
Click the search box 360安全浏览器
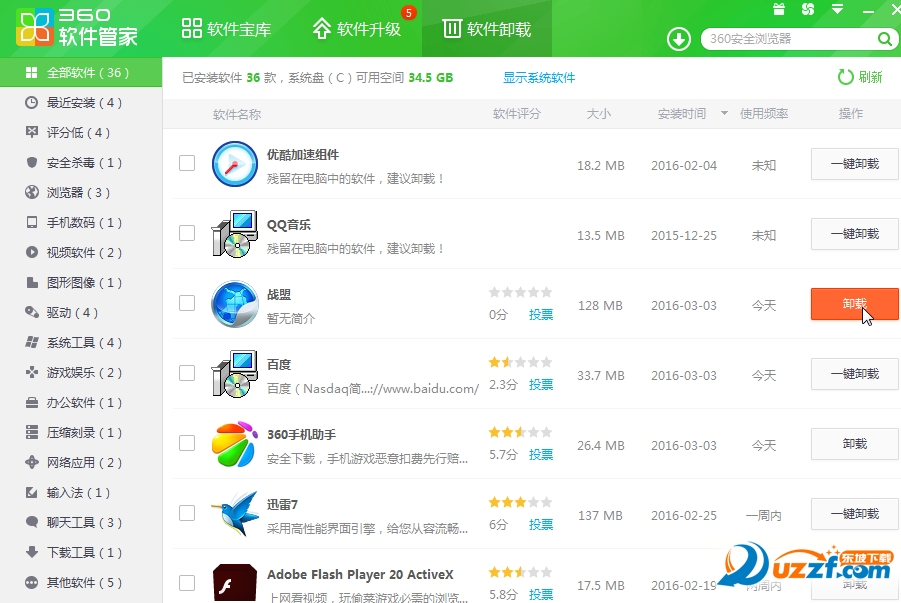coord(790,39)
